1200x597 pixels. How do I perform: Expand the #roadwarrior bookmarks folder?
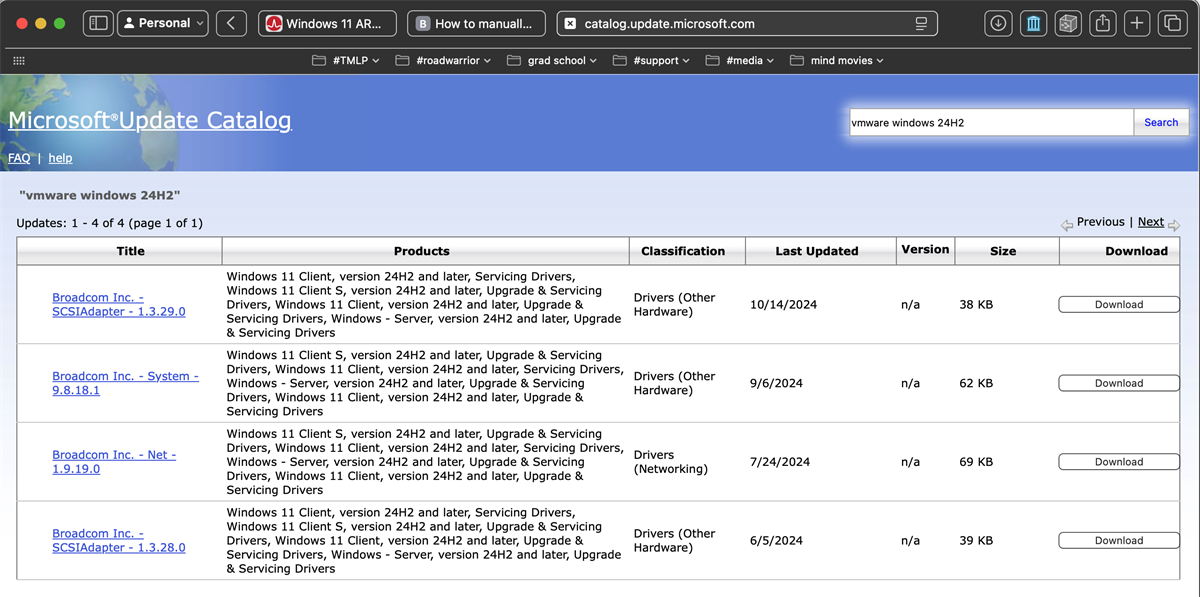(443, 61)
